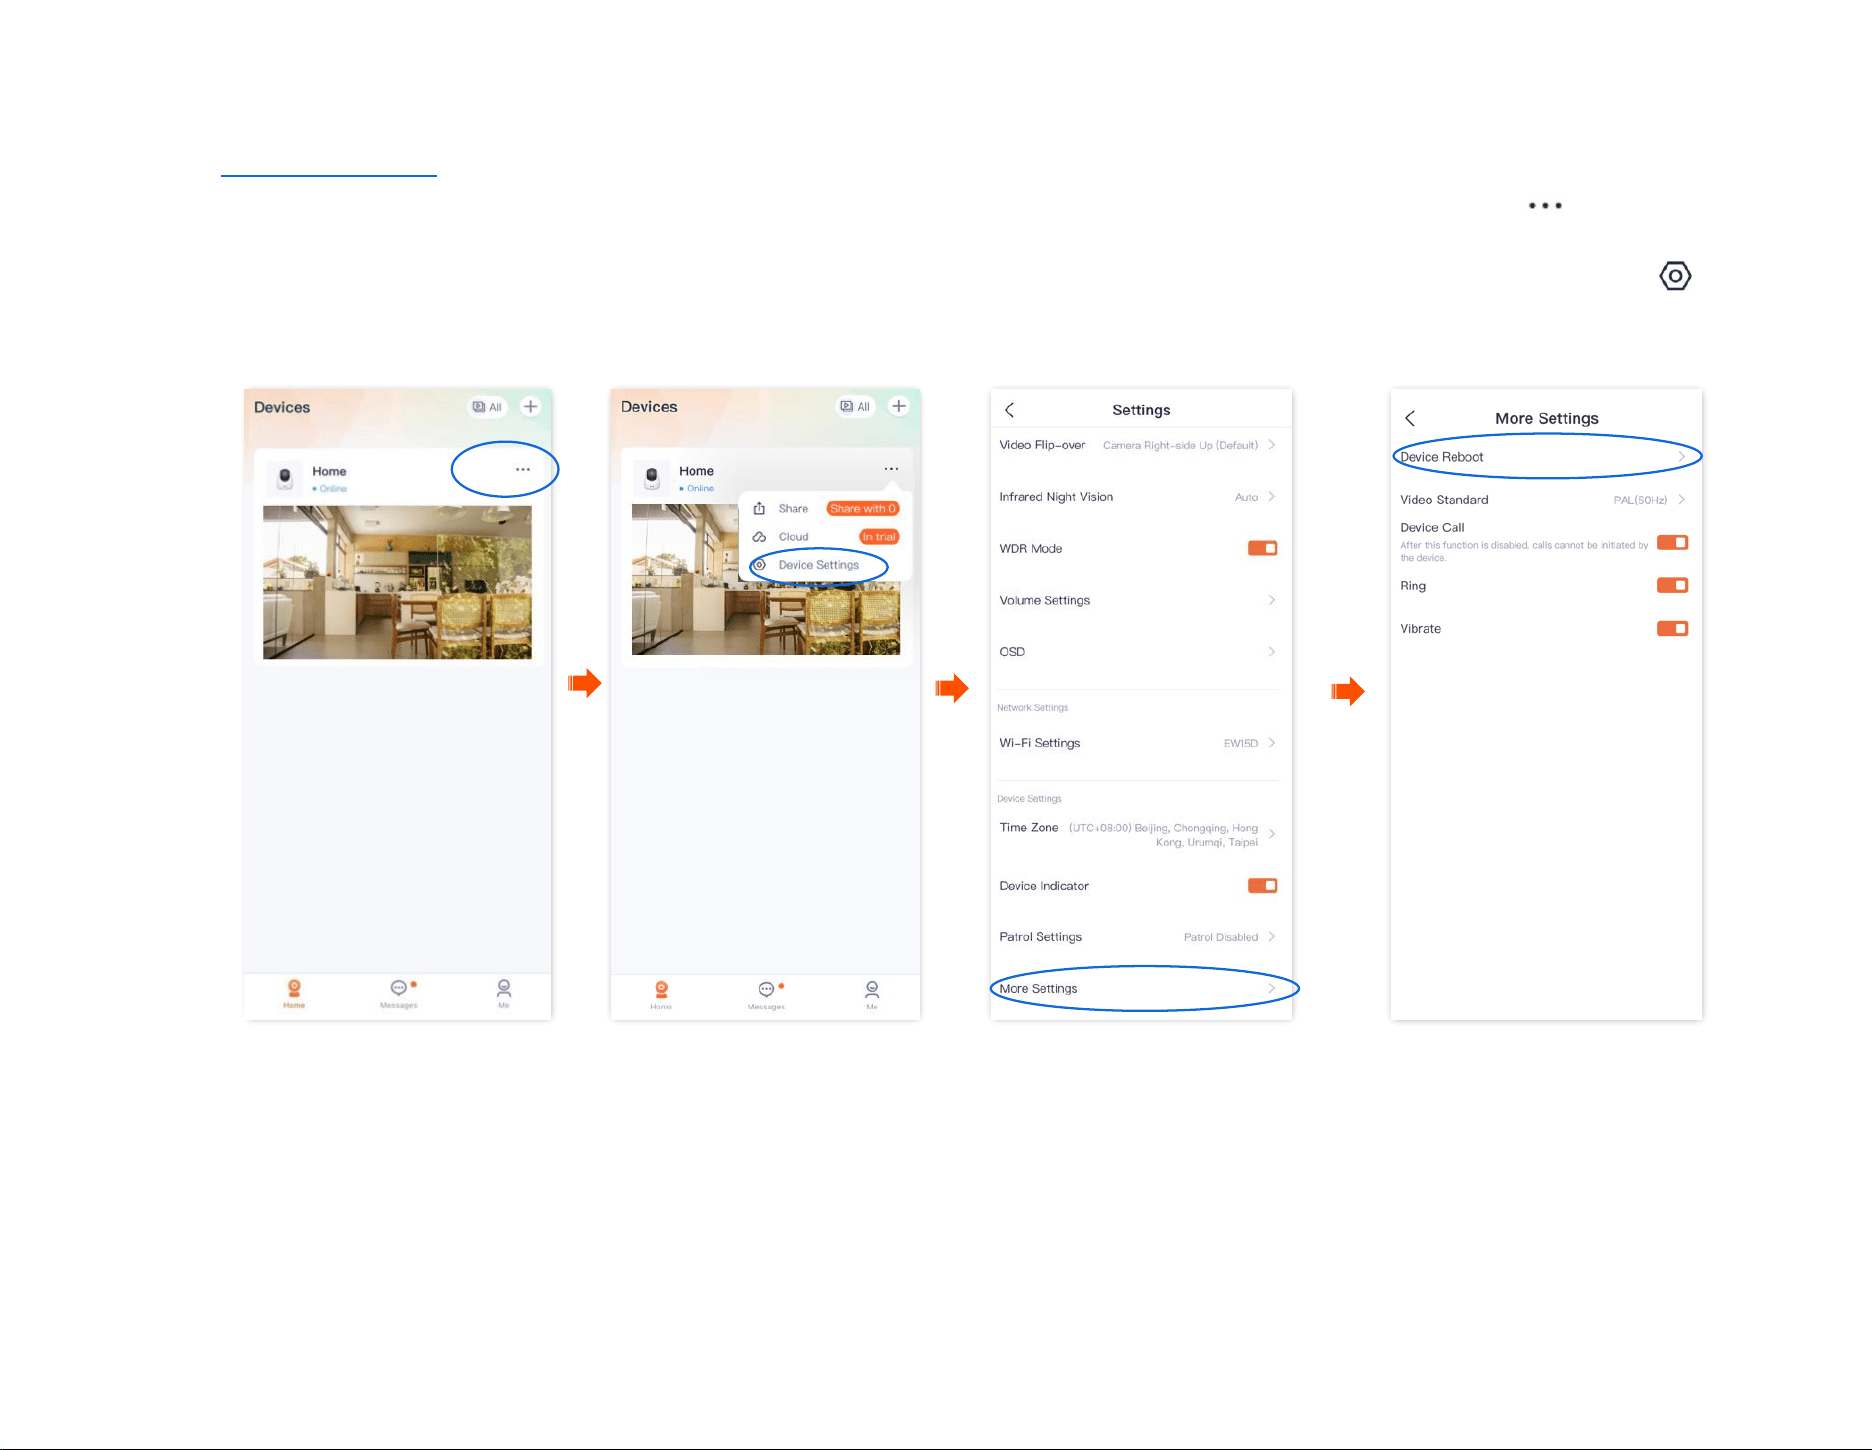Tap the Share with 0 badge
The height and width of the screenshot is (1450, 1872).
pyautogui.click(x=863, y=509)
